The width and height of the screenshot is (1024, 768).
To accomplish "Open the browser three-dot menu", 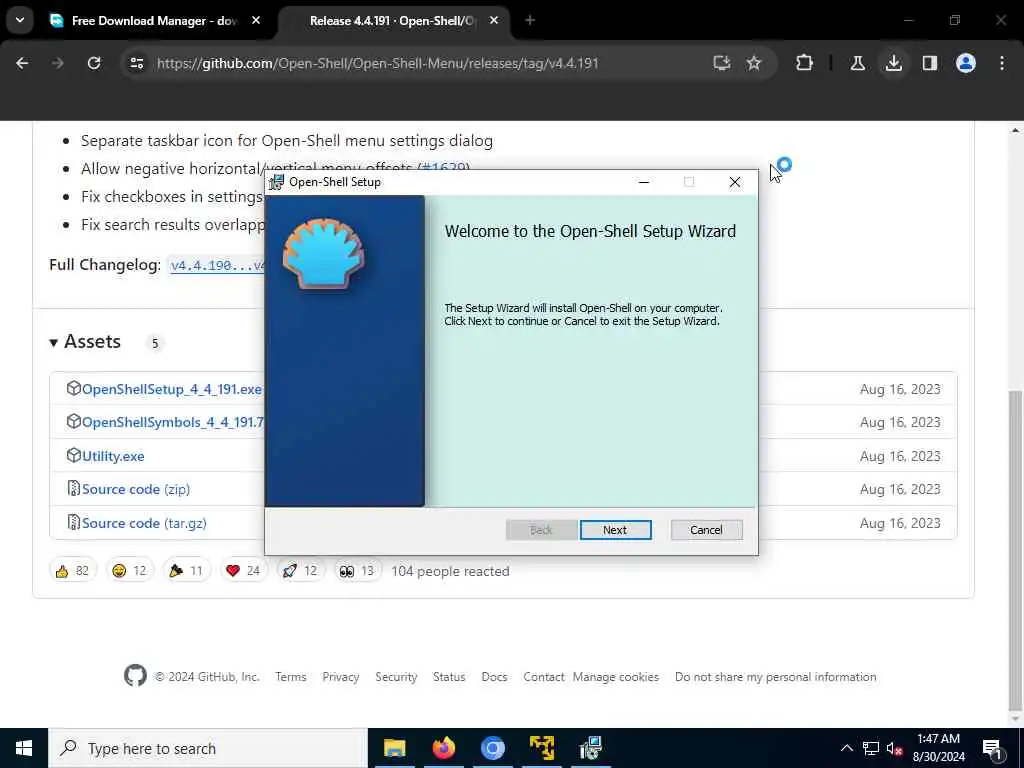I will coord(1002,63).
